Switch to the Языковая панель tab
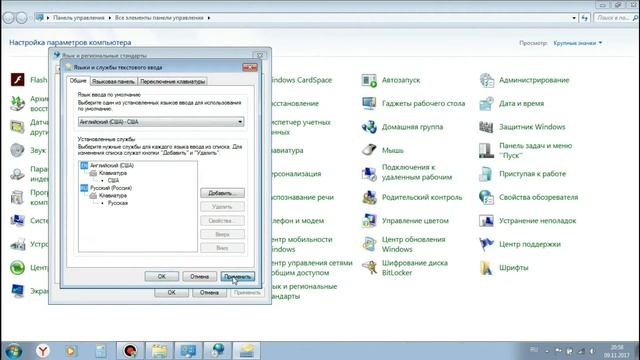This screenshot has width=640, height=360. (113, 82)
